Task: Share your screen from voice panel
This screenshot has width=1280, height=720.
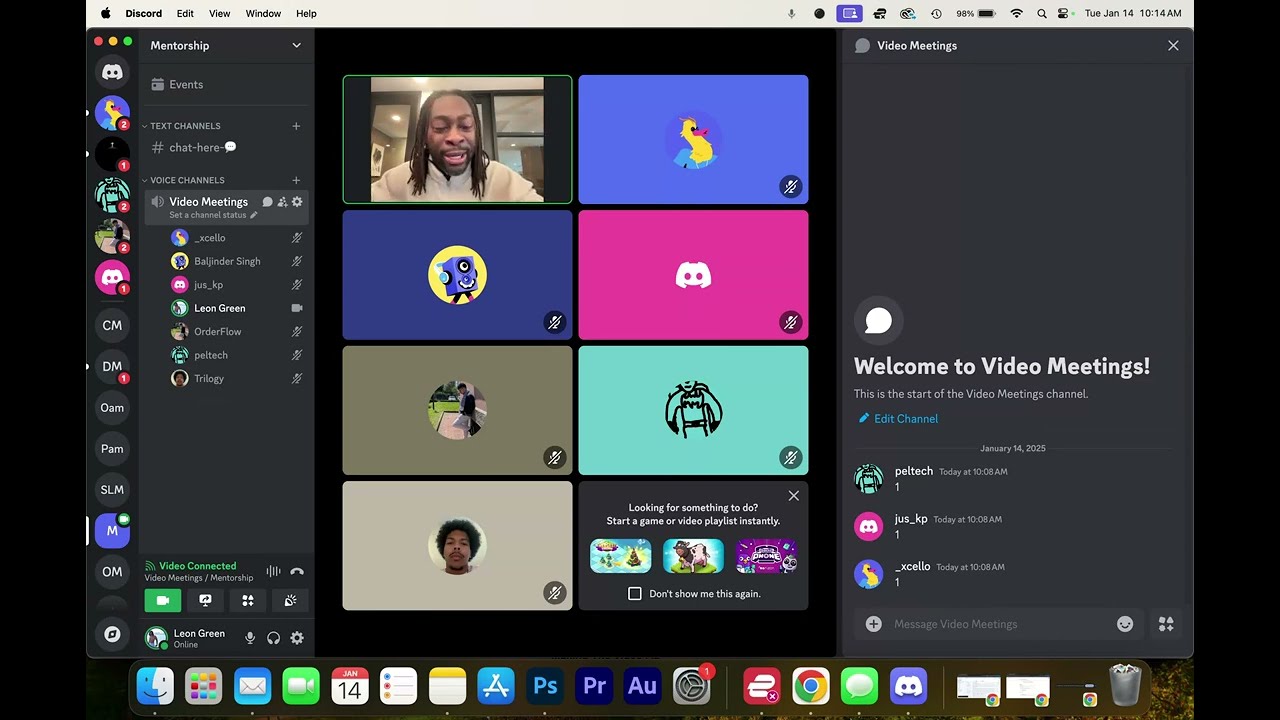Action: tap(205, 600)
